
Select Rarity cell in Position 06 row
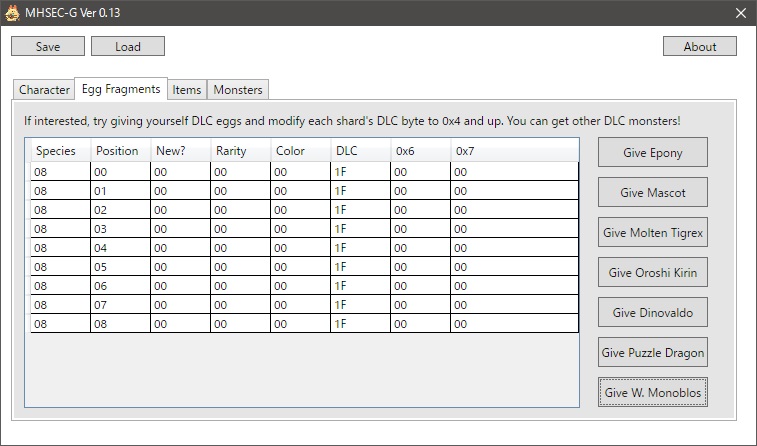tap(240, 286)
